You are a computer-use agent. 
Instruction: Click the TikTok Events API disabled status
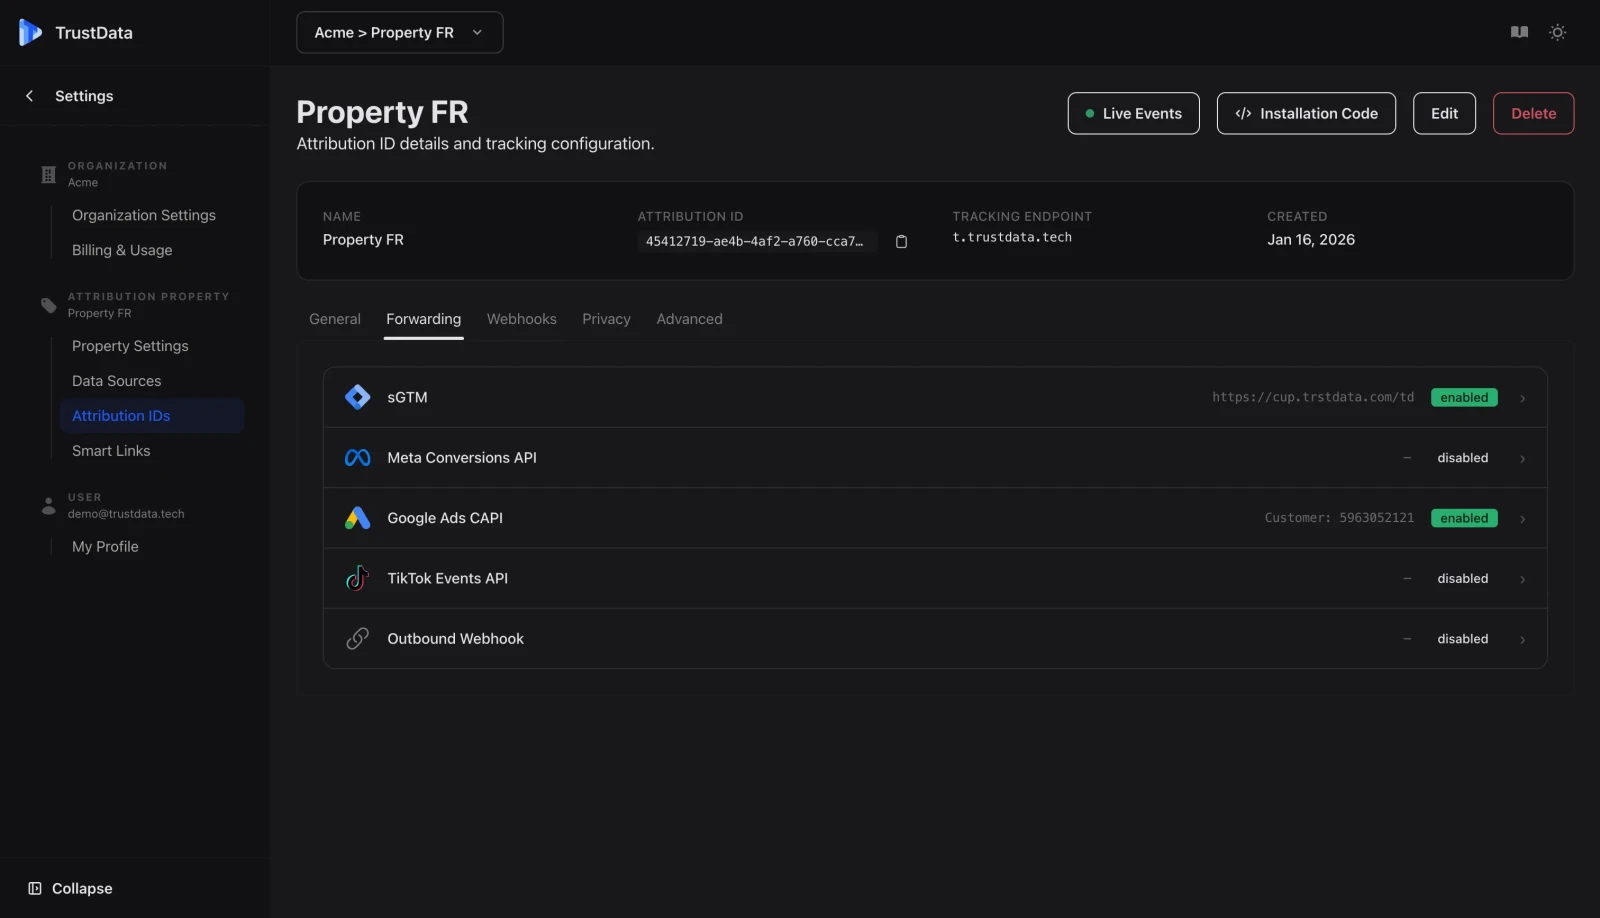point(1462,579)
